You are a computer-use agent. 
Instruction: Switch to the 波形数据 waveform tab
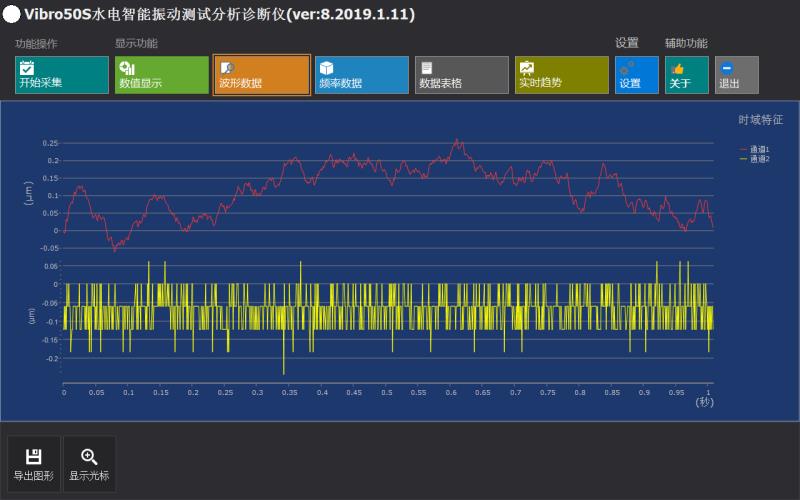tap(261, 75)
